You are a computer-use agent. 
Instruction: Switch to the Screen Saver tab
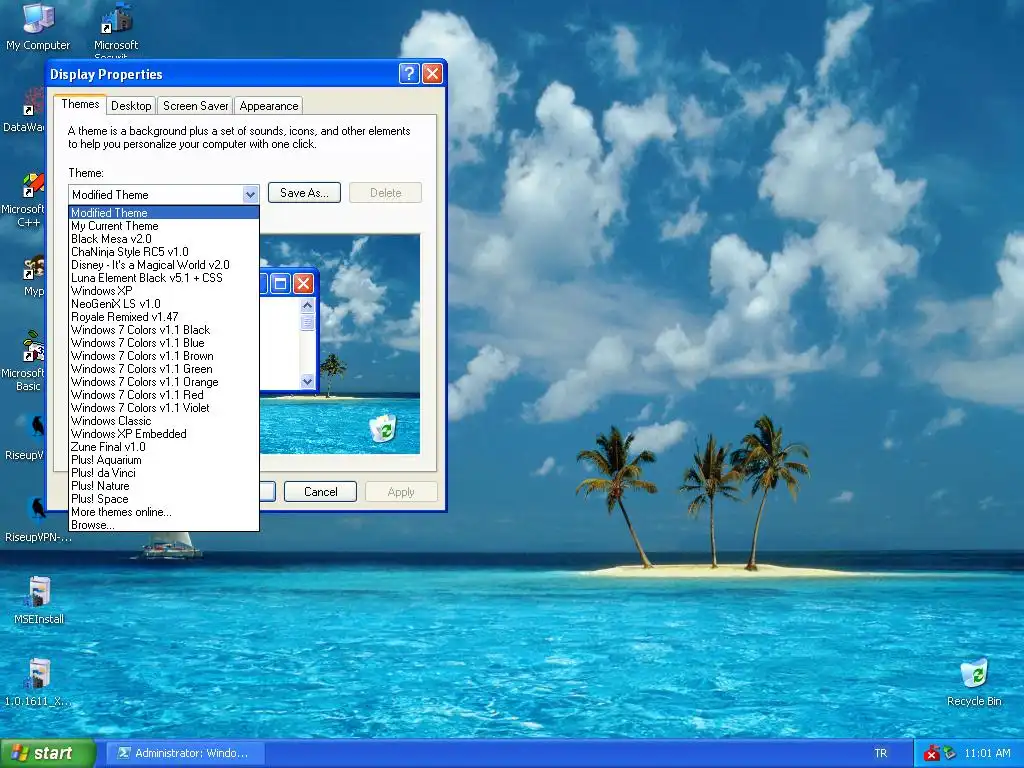point(195,106)
